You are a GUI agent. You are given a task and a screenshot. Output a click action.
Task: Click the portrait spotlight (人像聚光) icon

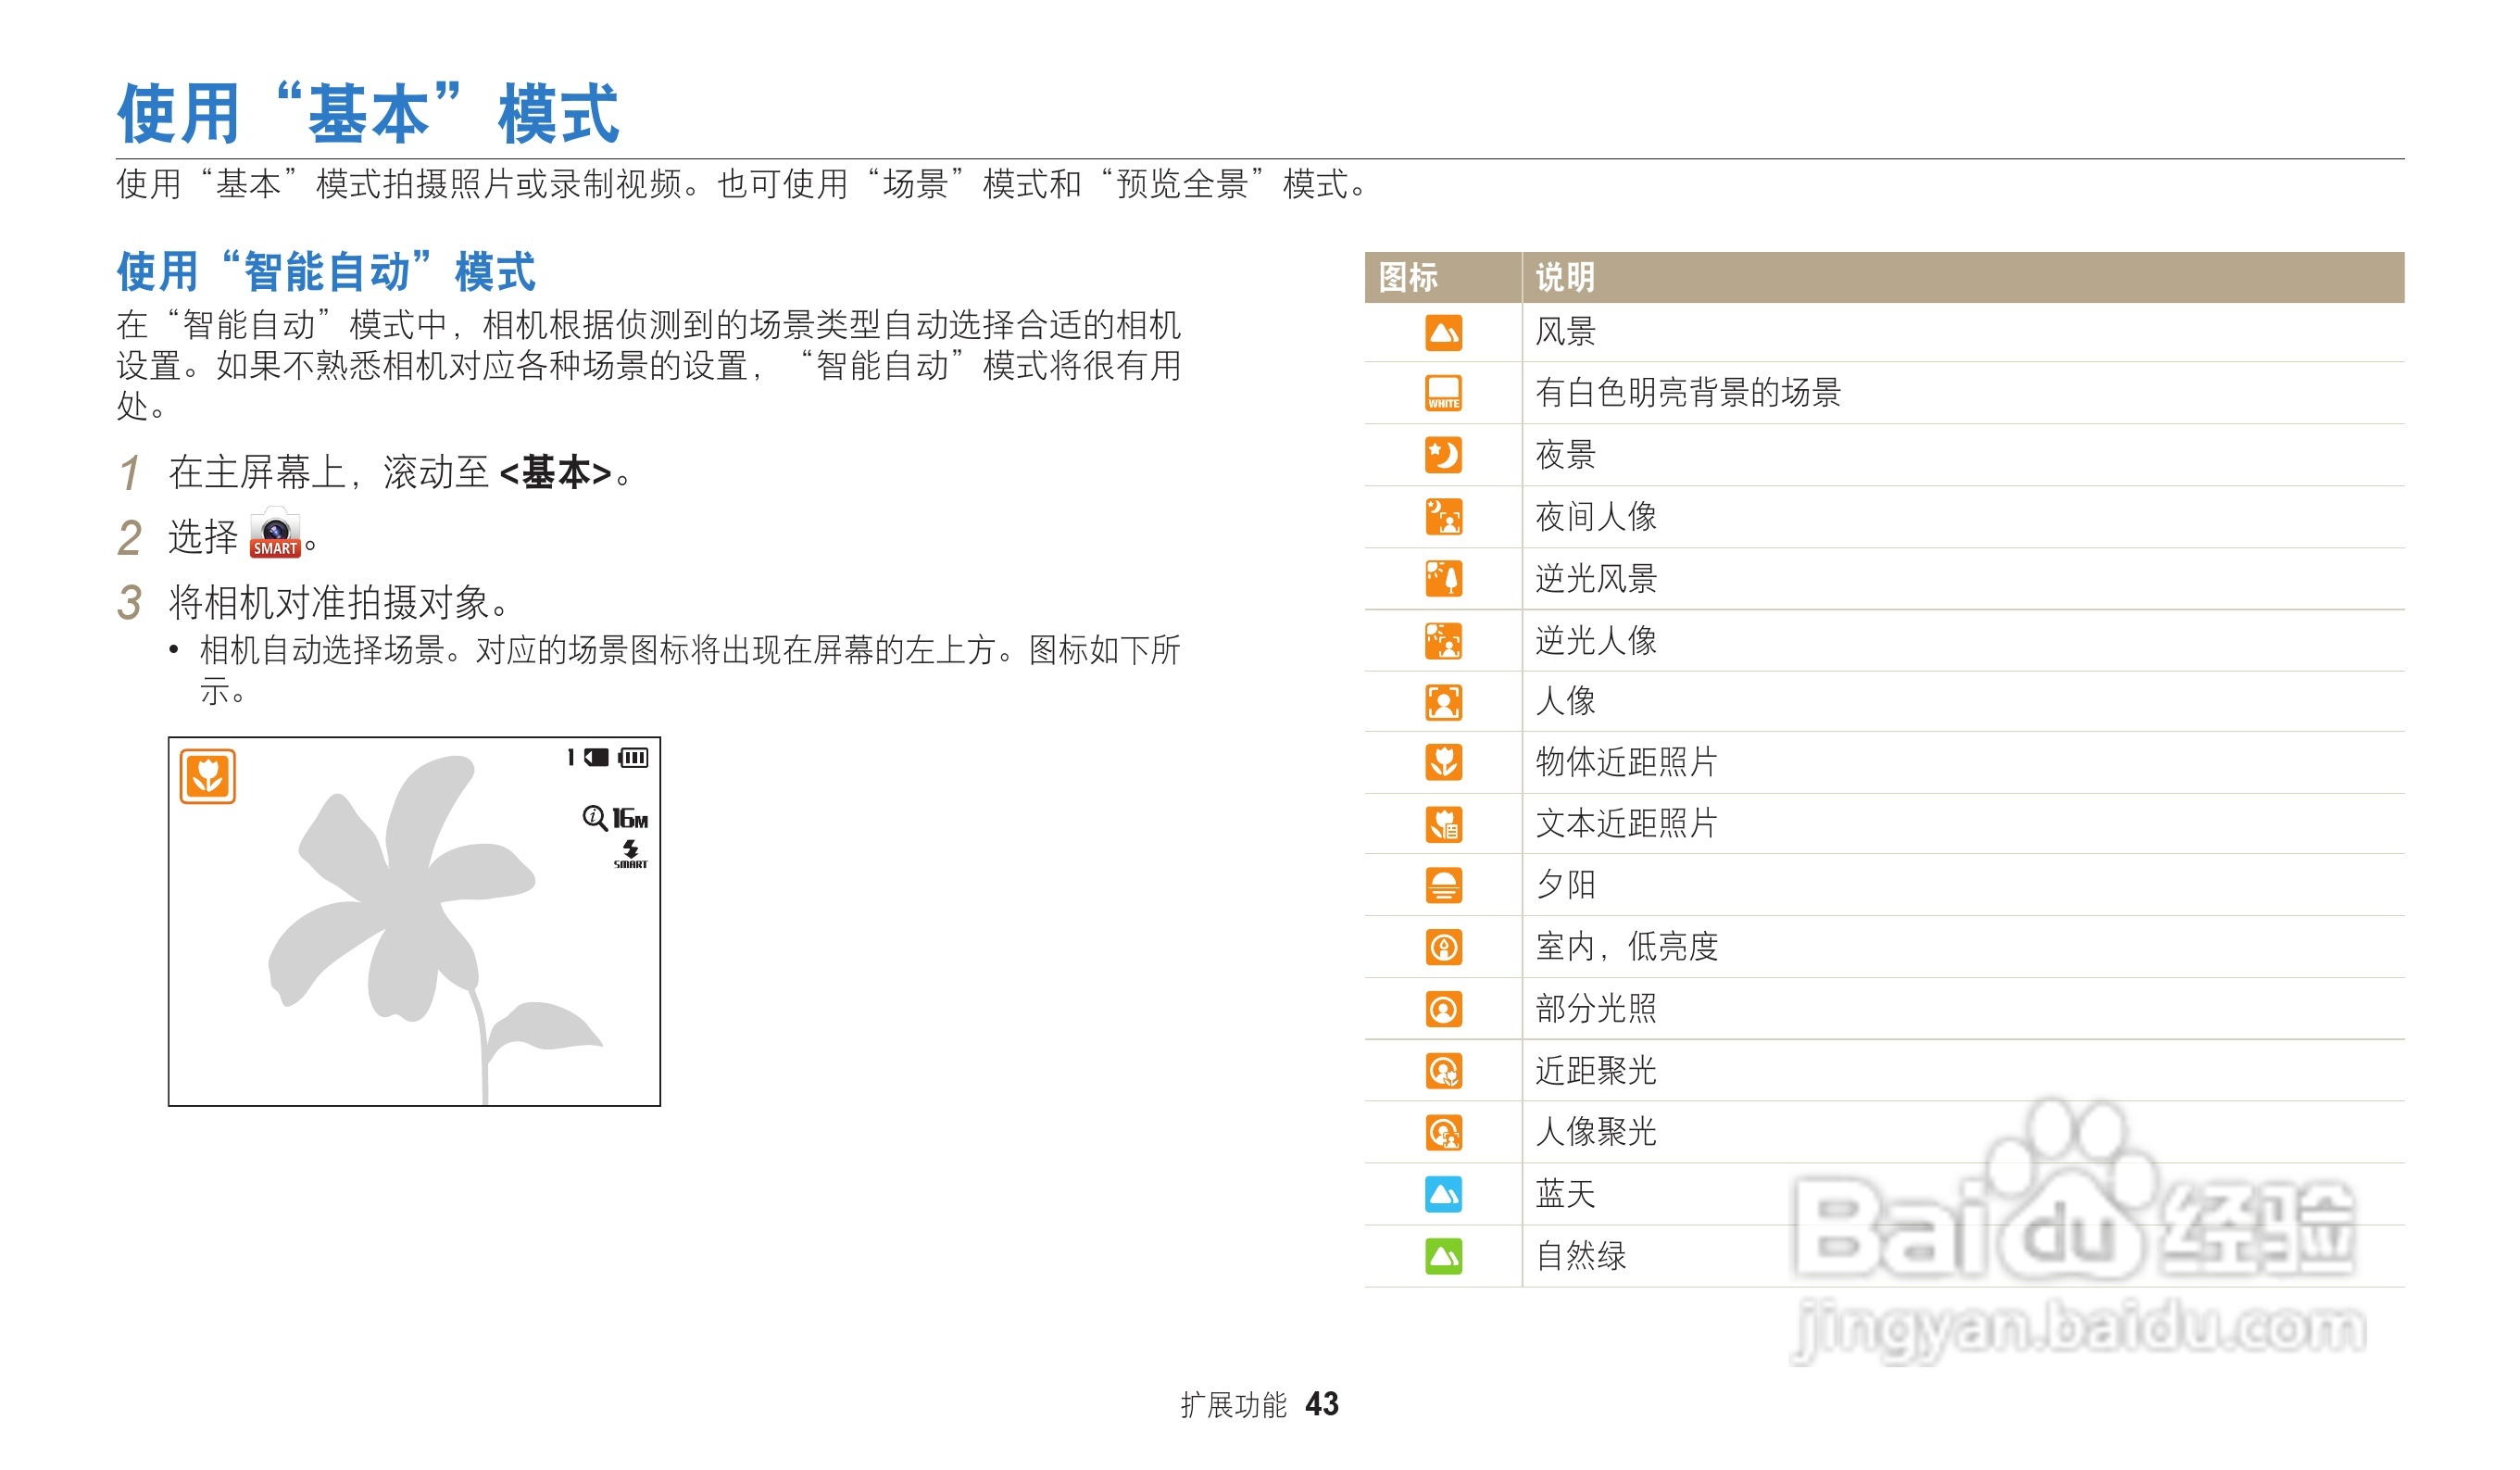click(x=1443, y=1133)
